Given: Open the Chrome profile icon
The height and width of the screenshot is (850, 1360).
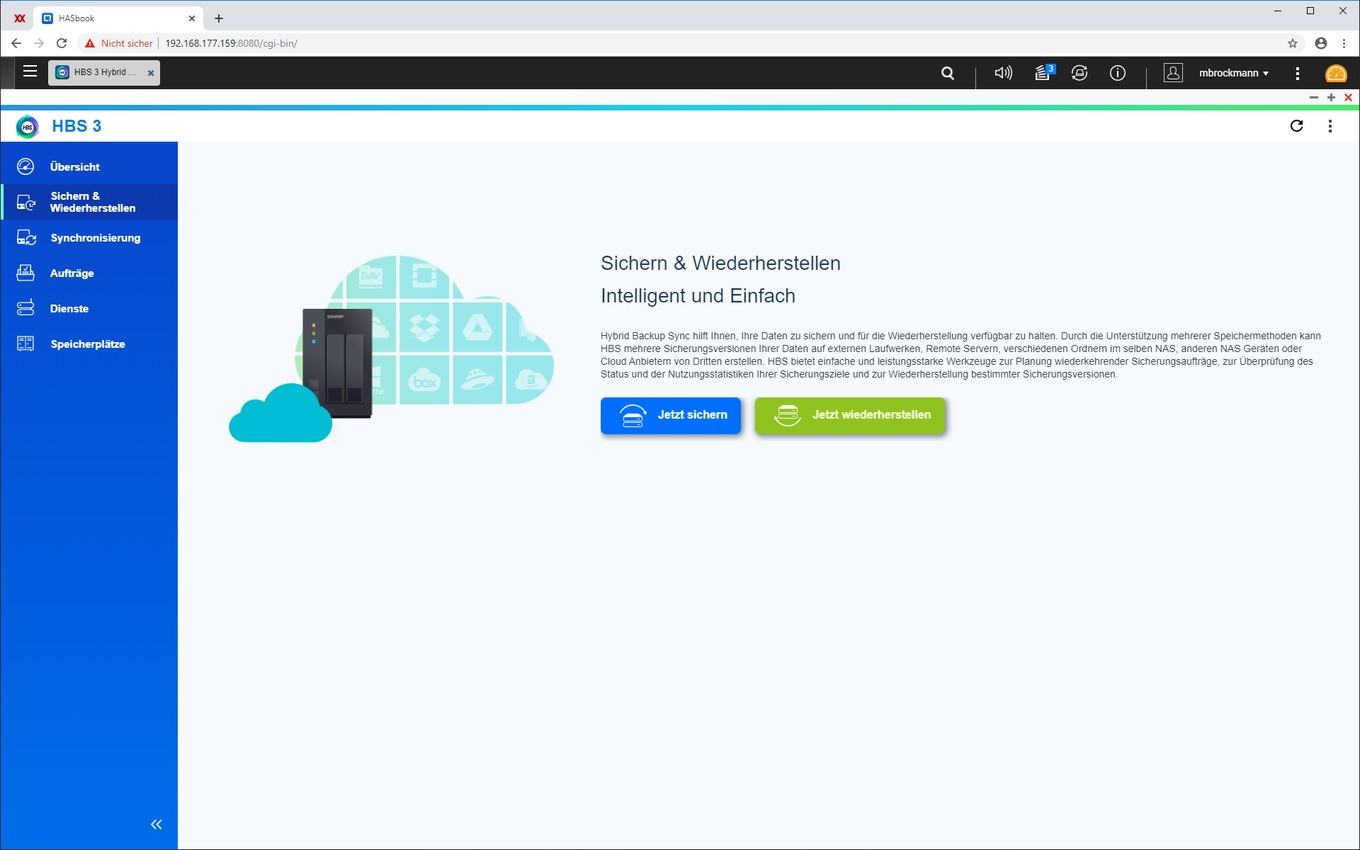Looking at the screenshot, I should pos(1321,43).
